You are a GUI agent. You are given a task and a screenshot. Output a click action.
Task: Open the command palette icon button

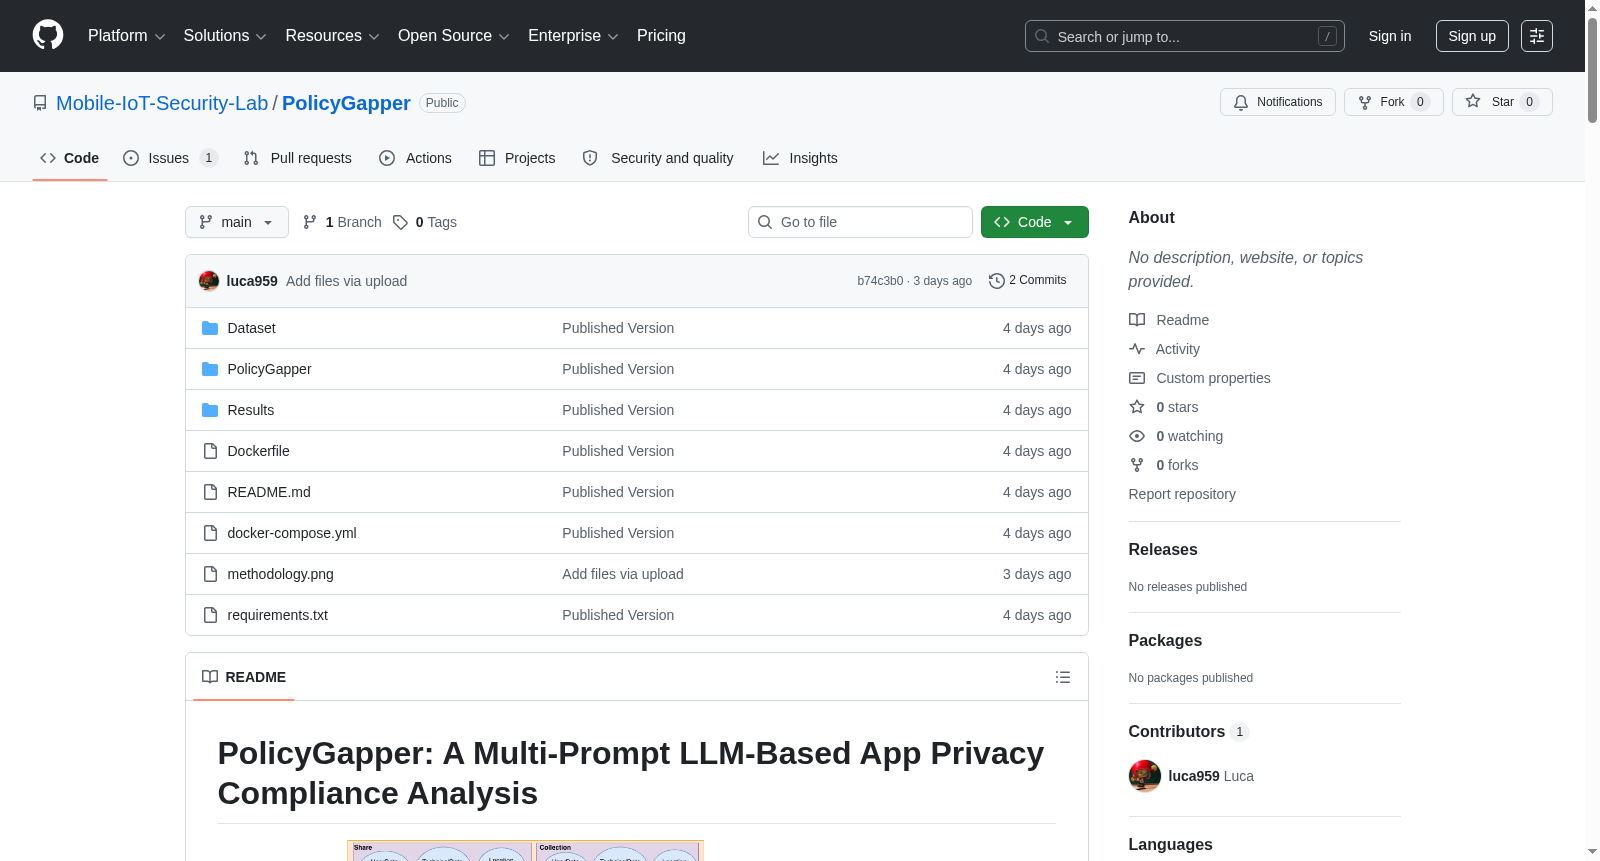pyautogui.click(x=1537, y=36)
